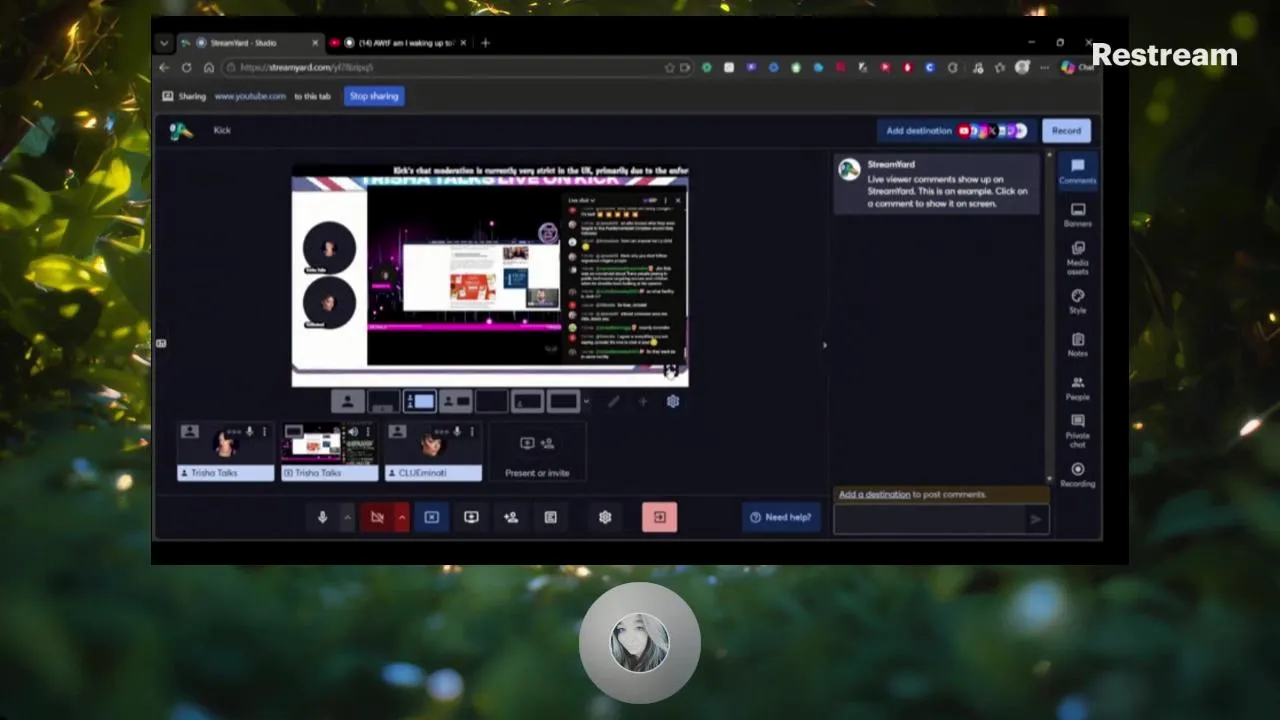
Task: Open the Comments tab in sidebar
Action: pyautogui.click(x=1078, y=171)
